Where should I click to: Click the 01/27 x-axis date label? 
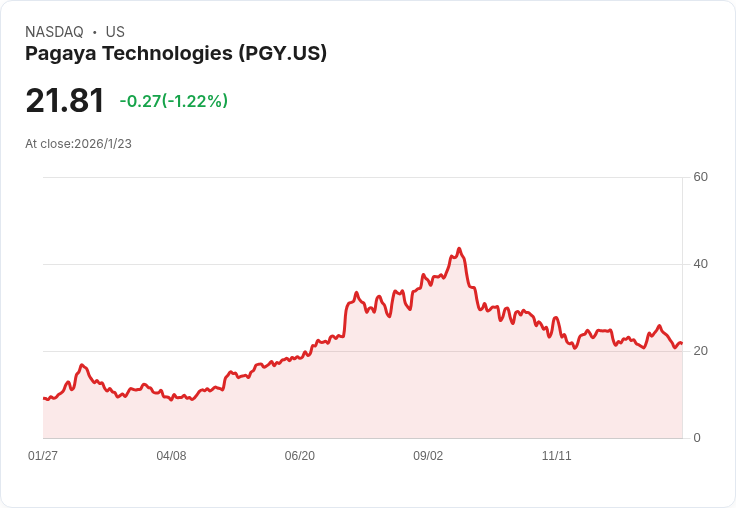pyautogui.click(x=43, y=455)
